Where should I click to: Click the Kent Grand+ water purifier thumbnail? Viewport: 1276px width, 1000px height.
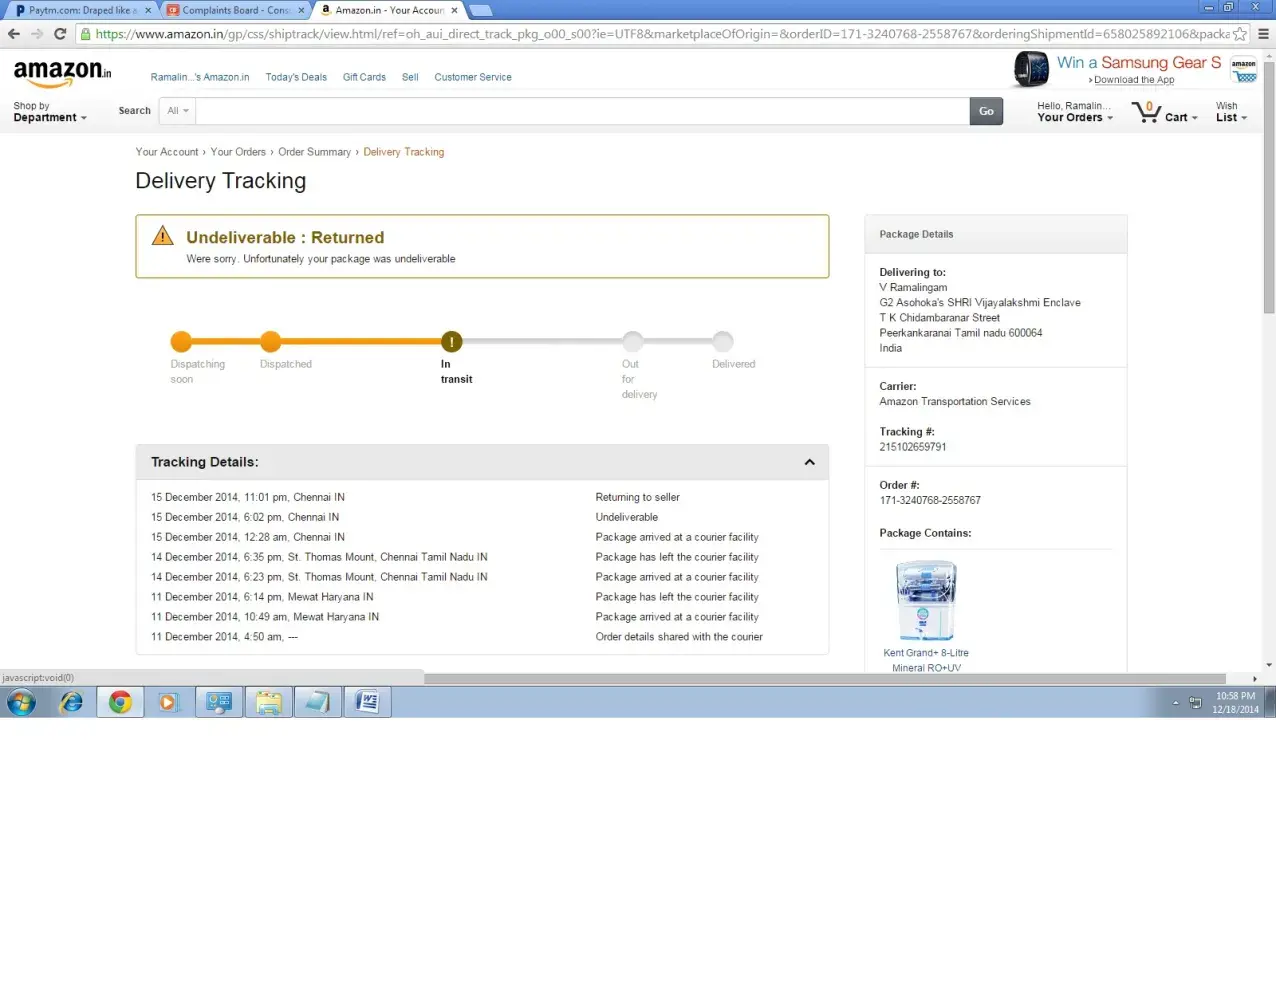pos(927,600)
